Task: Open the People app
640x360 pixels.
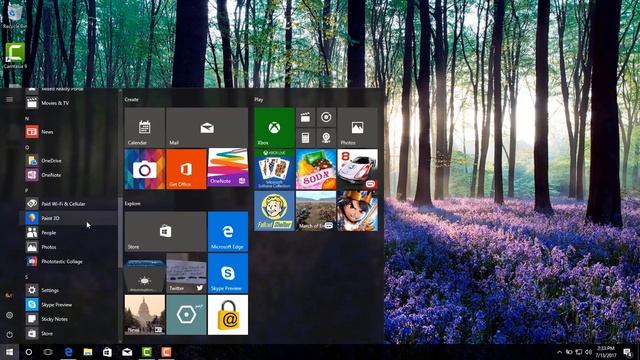Action: tap(68, 233)
